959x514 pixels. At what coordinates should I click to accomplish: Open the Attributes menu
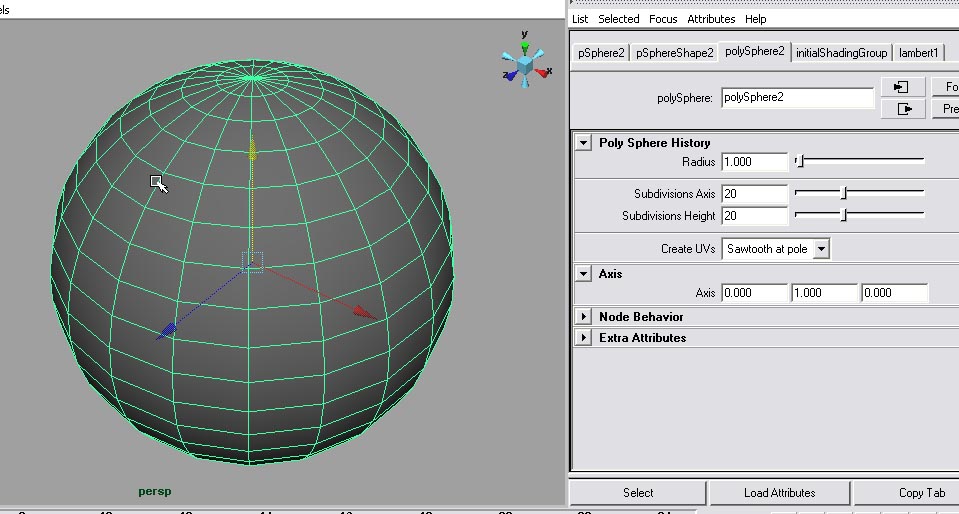tap(711, 19)
